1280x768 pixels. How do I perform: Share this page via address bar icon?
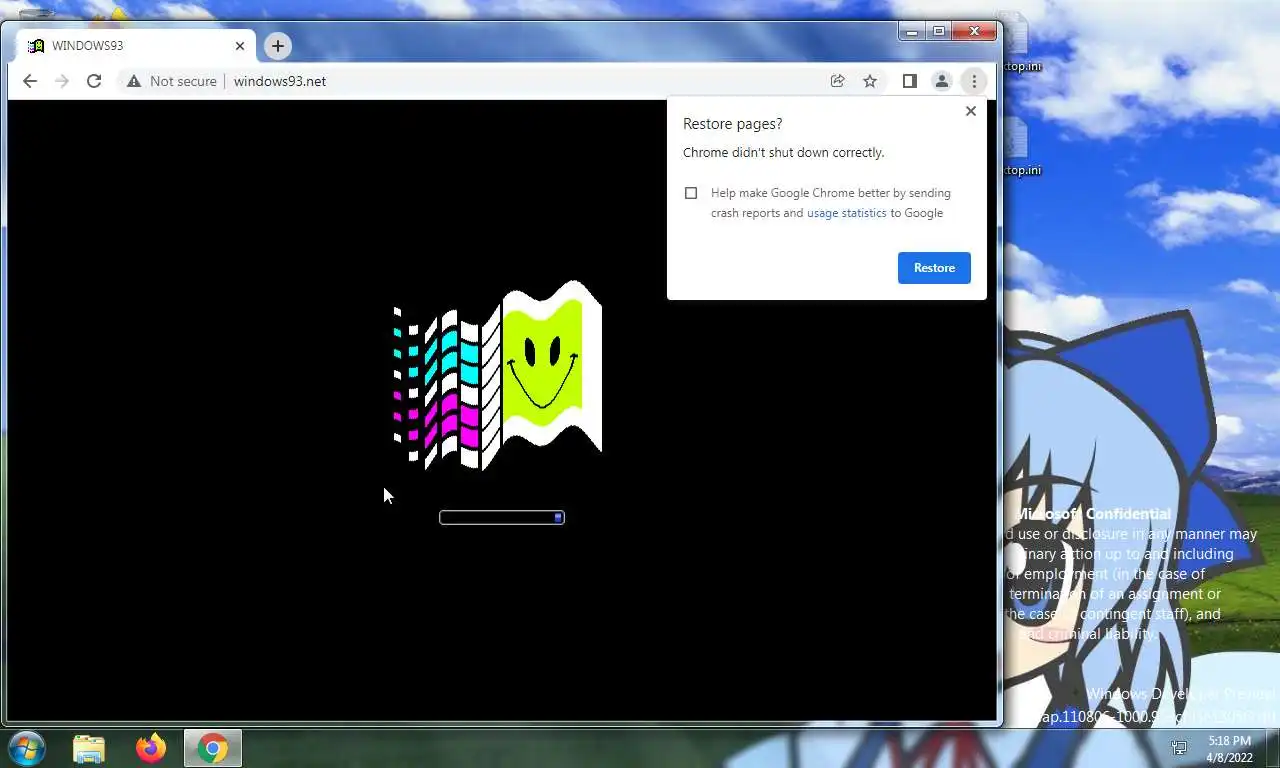pyautogui.click(x=838, y=81)
